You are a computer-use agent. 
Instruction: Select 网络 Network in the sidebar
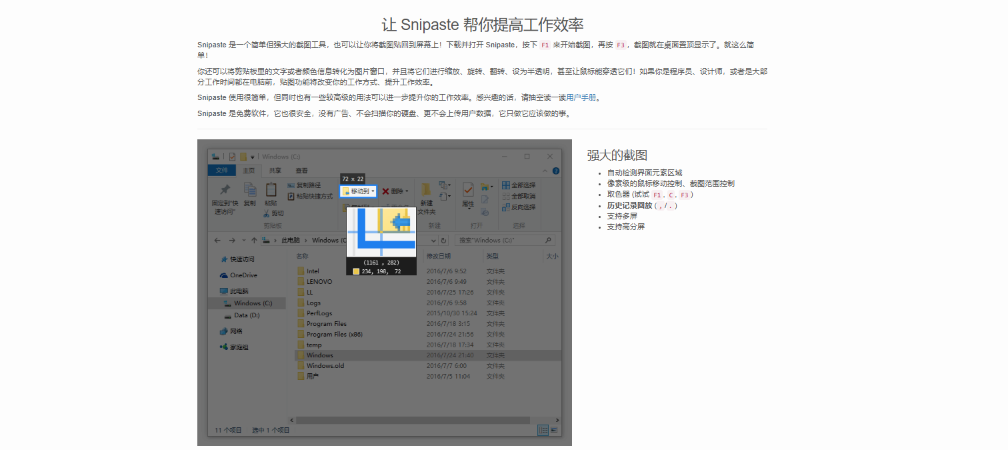(x=231, y=331)
